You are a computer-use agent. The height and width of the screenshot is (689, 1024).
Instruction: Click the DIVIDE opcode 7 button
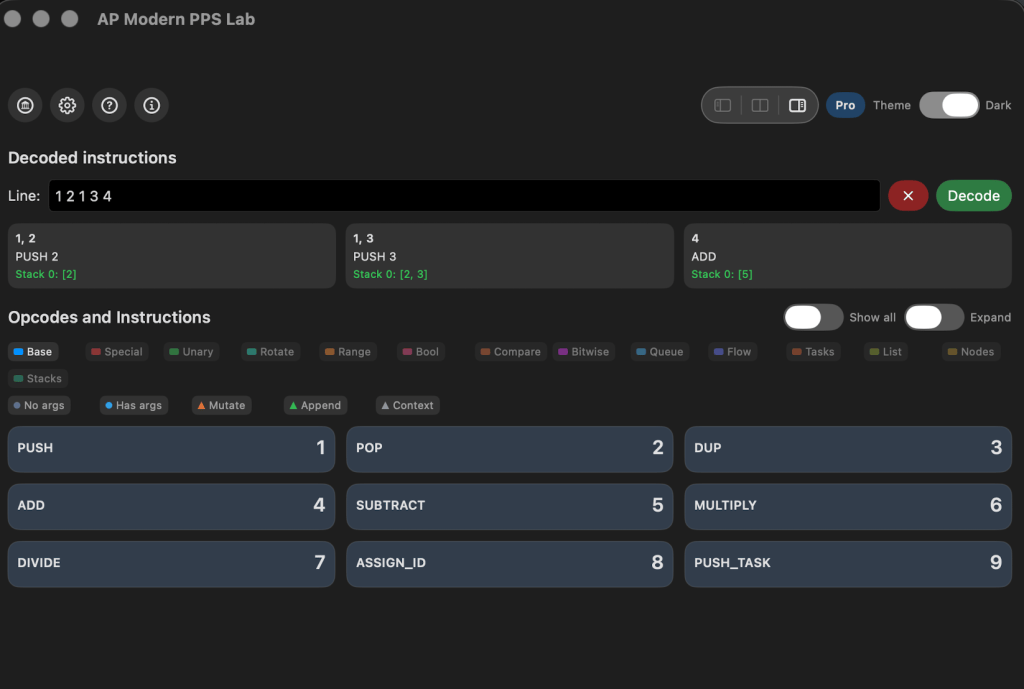(172, 564)
